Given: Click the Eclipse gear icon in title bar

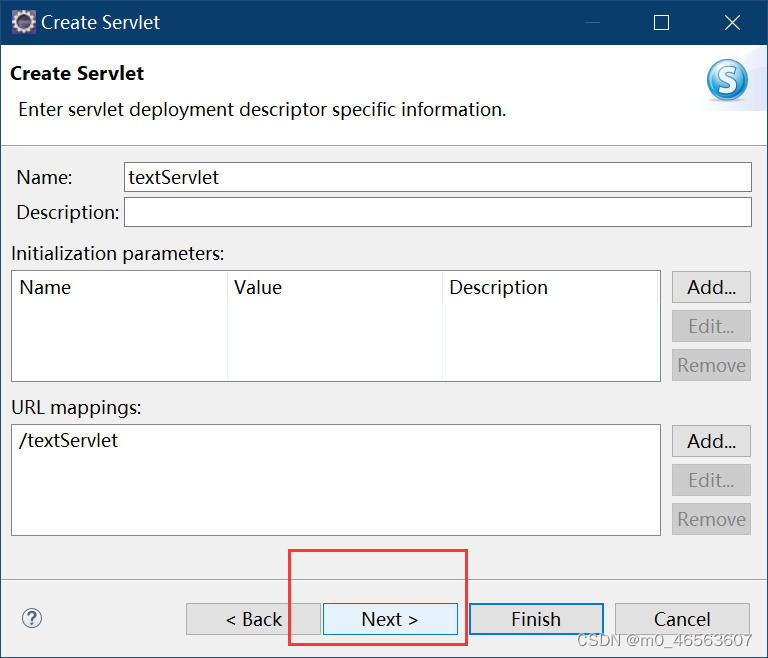Looking at the screenshot, I should (x=24, y=22).
